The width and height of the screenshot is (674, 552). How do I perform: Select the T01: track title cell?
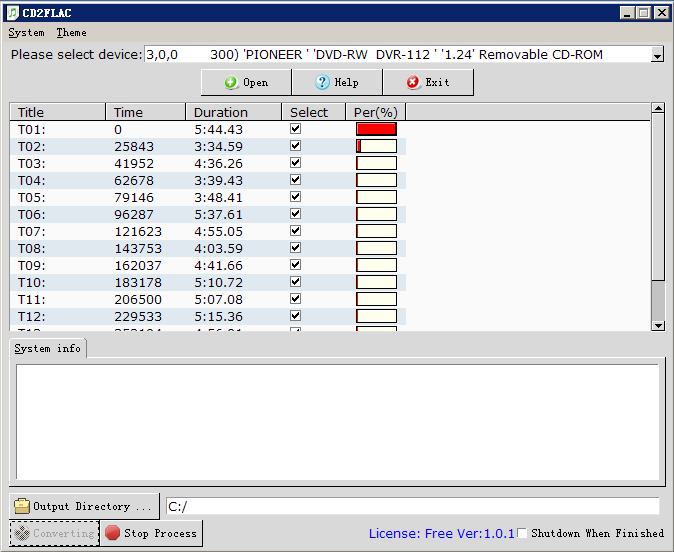[x=31, y=129]
